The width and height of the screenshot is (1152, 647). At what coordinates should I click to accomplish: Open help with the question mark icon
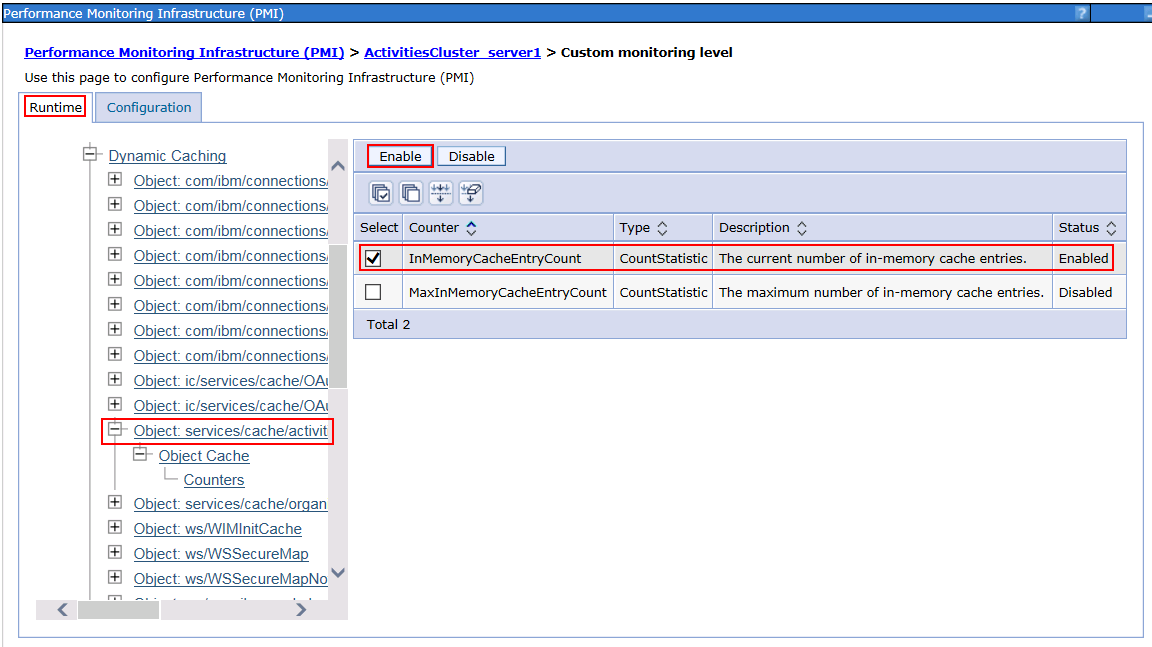[x=1081, y=13]
